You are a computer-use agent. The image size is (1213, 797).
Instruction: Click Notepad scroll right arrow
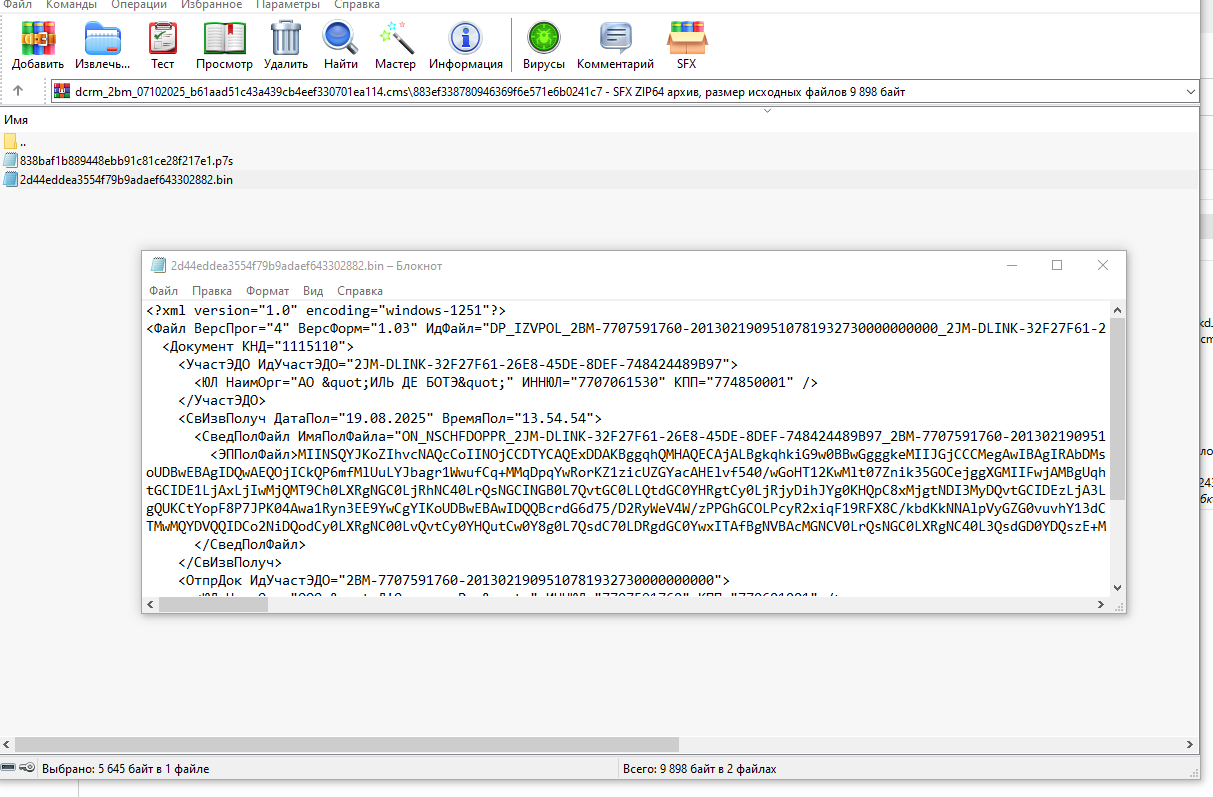coord(1099,604)
